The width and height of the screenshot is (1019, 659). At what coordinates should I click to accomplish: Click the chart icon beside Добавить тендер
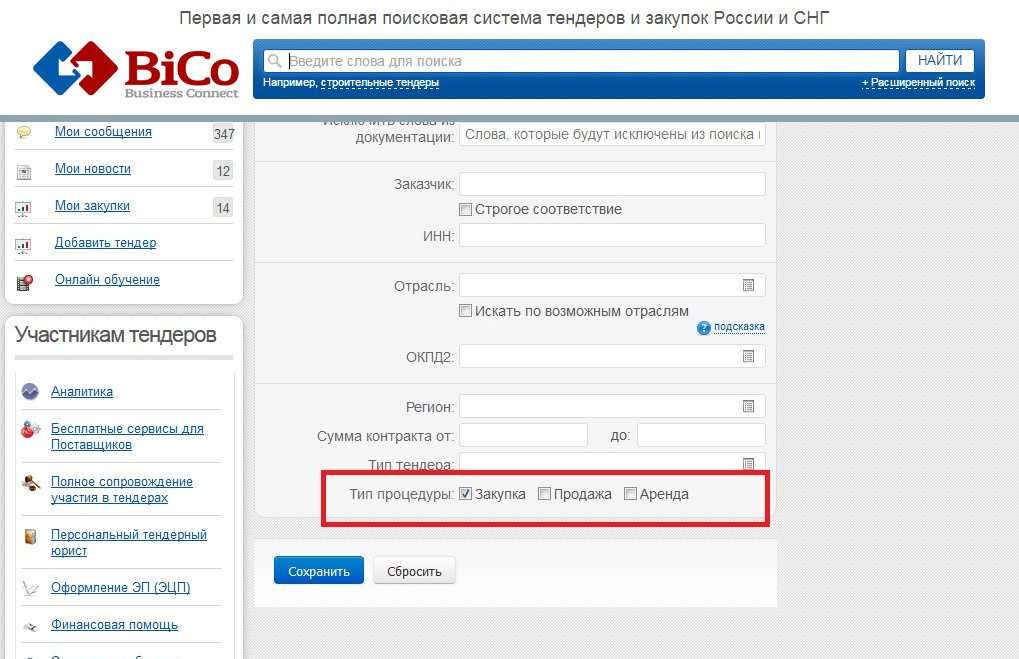click(23, 246)
